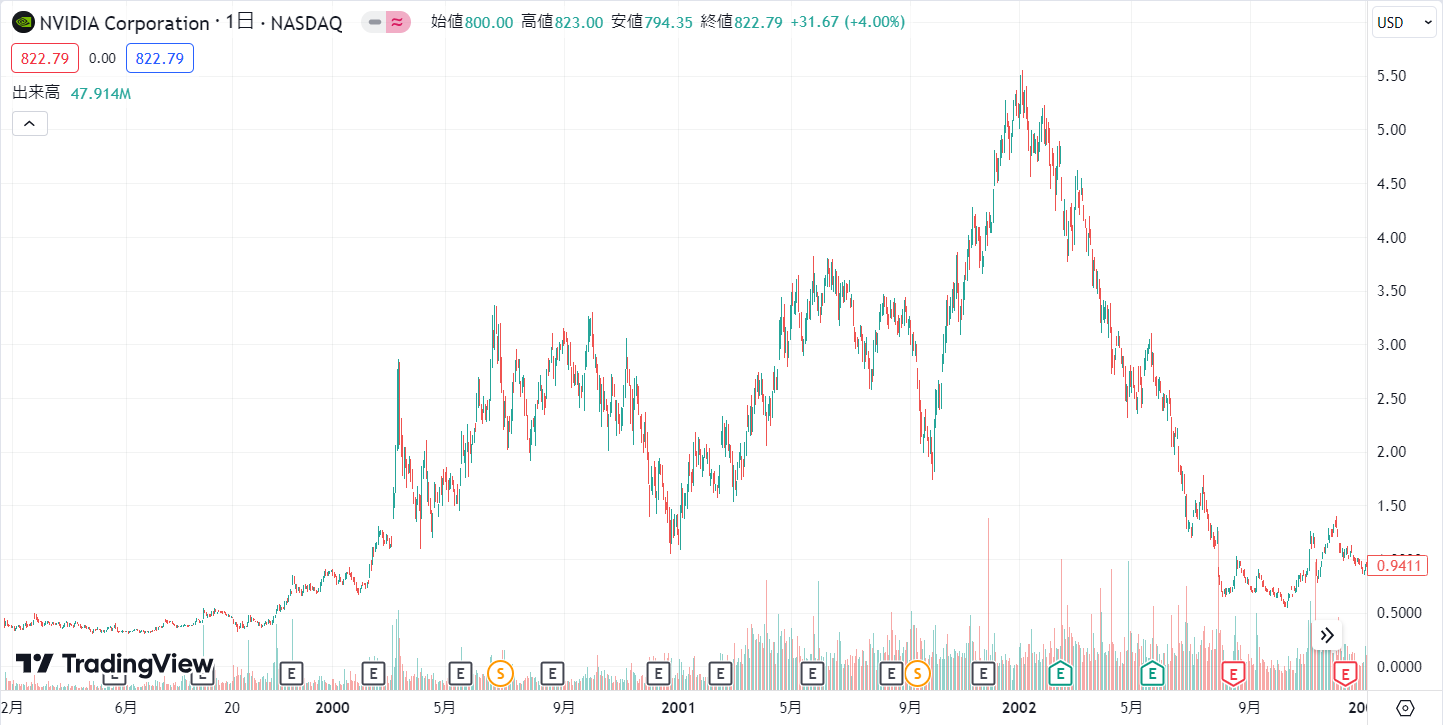Click the 2000 year label on time axis
The width and height of the screenshot is (1443, 725).
click(332, 708)
